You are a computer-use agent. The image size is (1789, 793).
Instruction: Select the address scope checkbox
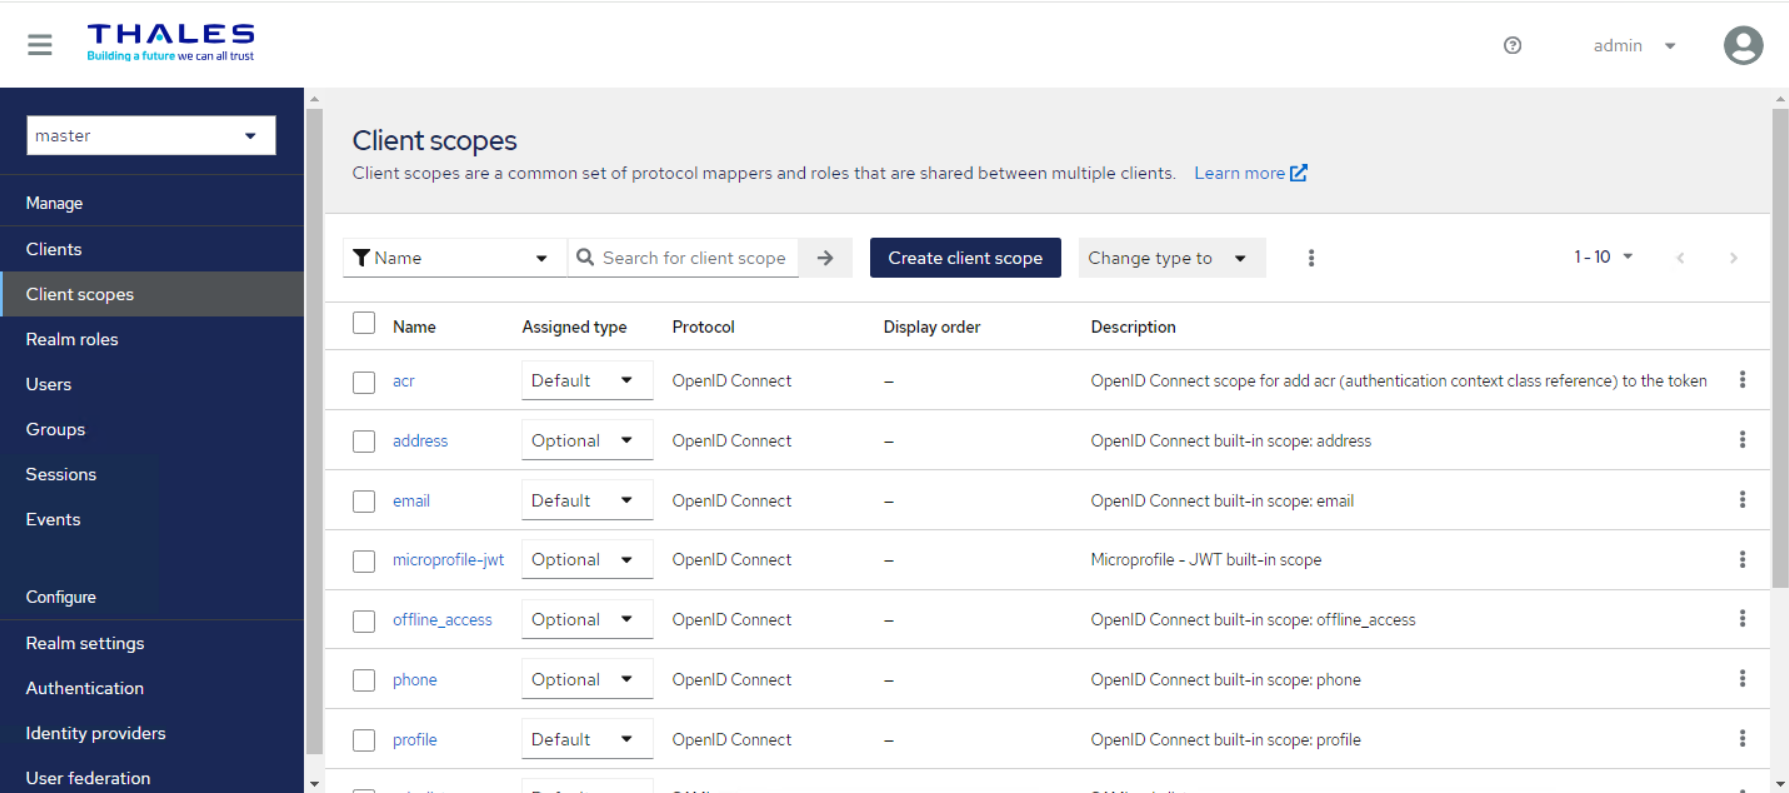click(364, 441)
